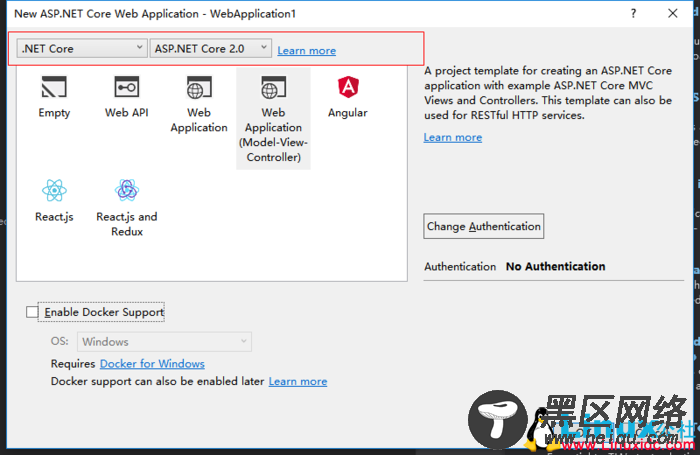The height and width of the screenshot is (455, 700).
Task: Open the Docker for Windows link
Action: pyautogui.click(x=152, y=364)
